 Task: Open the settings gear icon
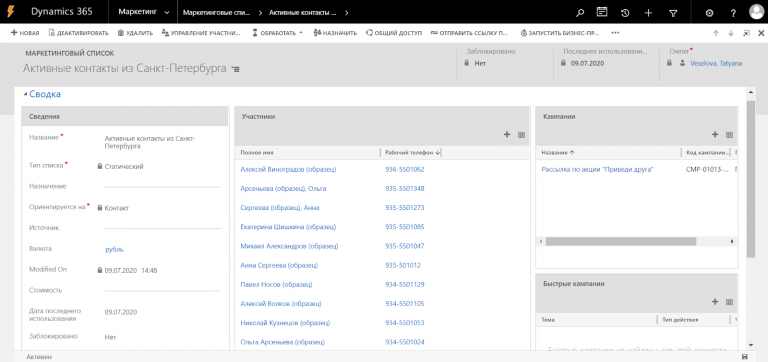pos(709,13)
